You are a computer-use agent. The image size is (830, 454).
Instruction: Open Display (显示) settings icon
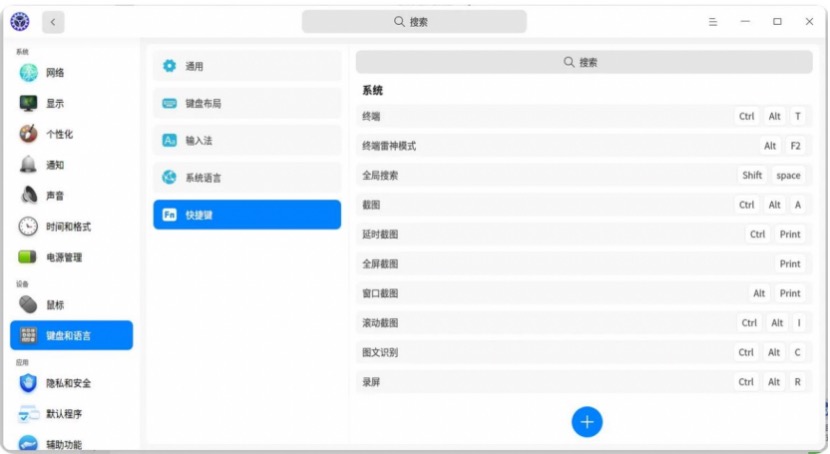[x=28, y=104]
